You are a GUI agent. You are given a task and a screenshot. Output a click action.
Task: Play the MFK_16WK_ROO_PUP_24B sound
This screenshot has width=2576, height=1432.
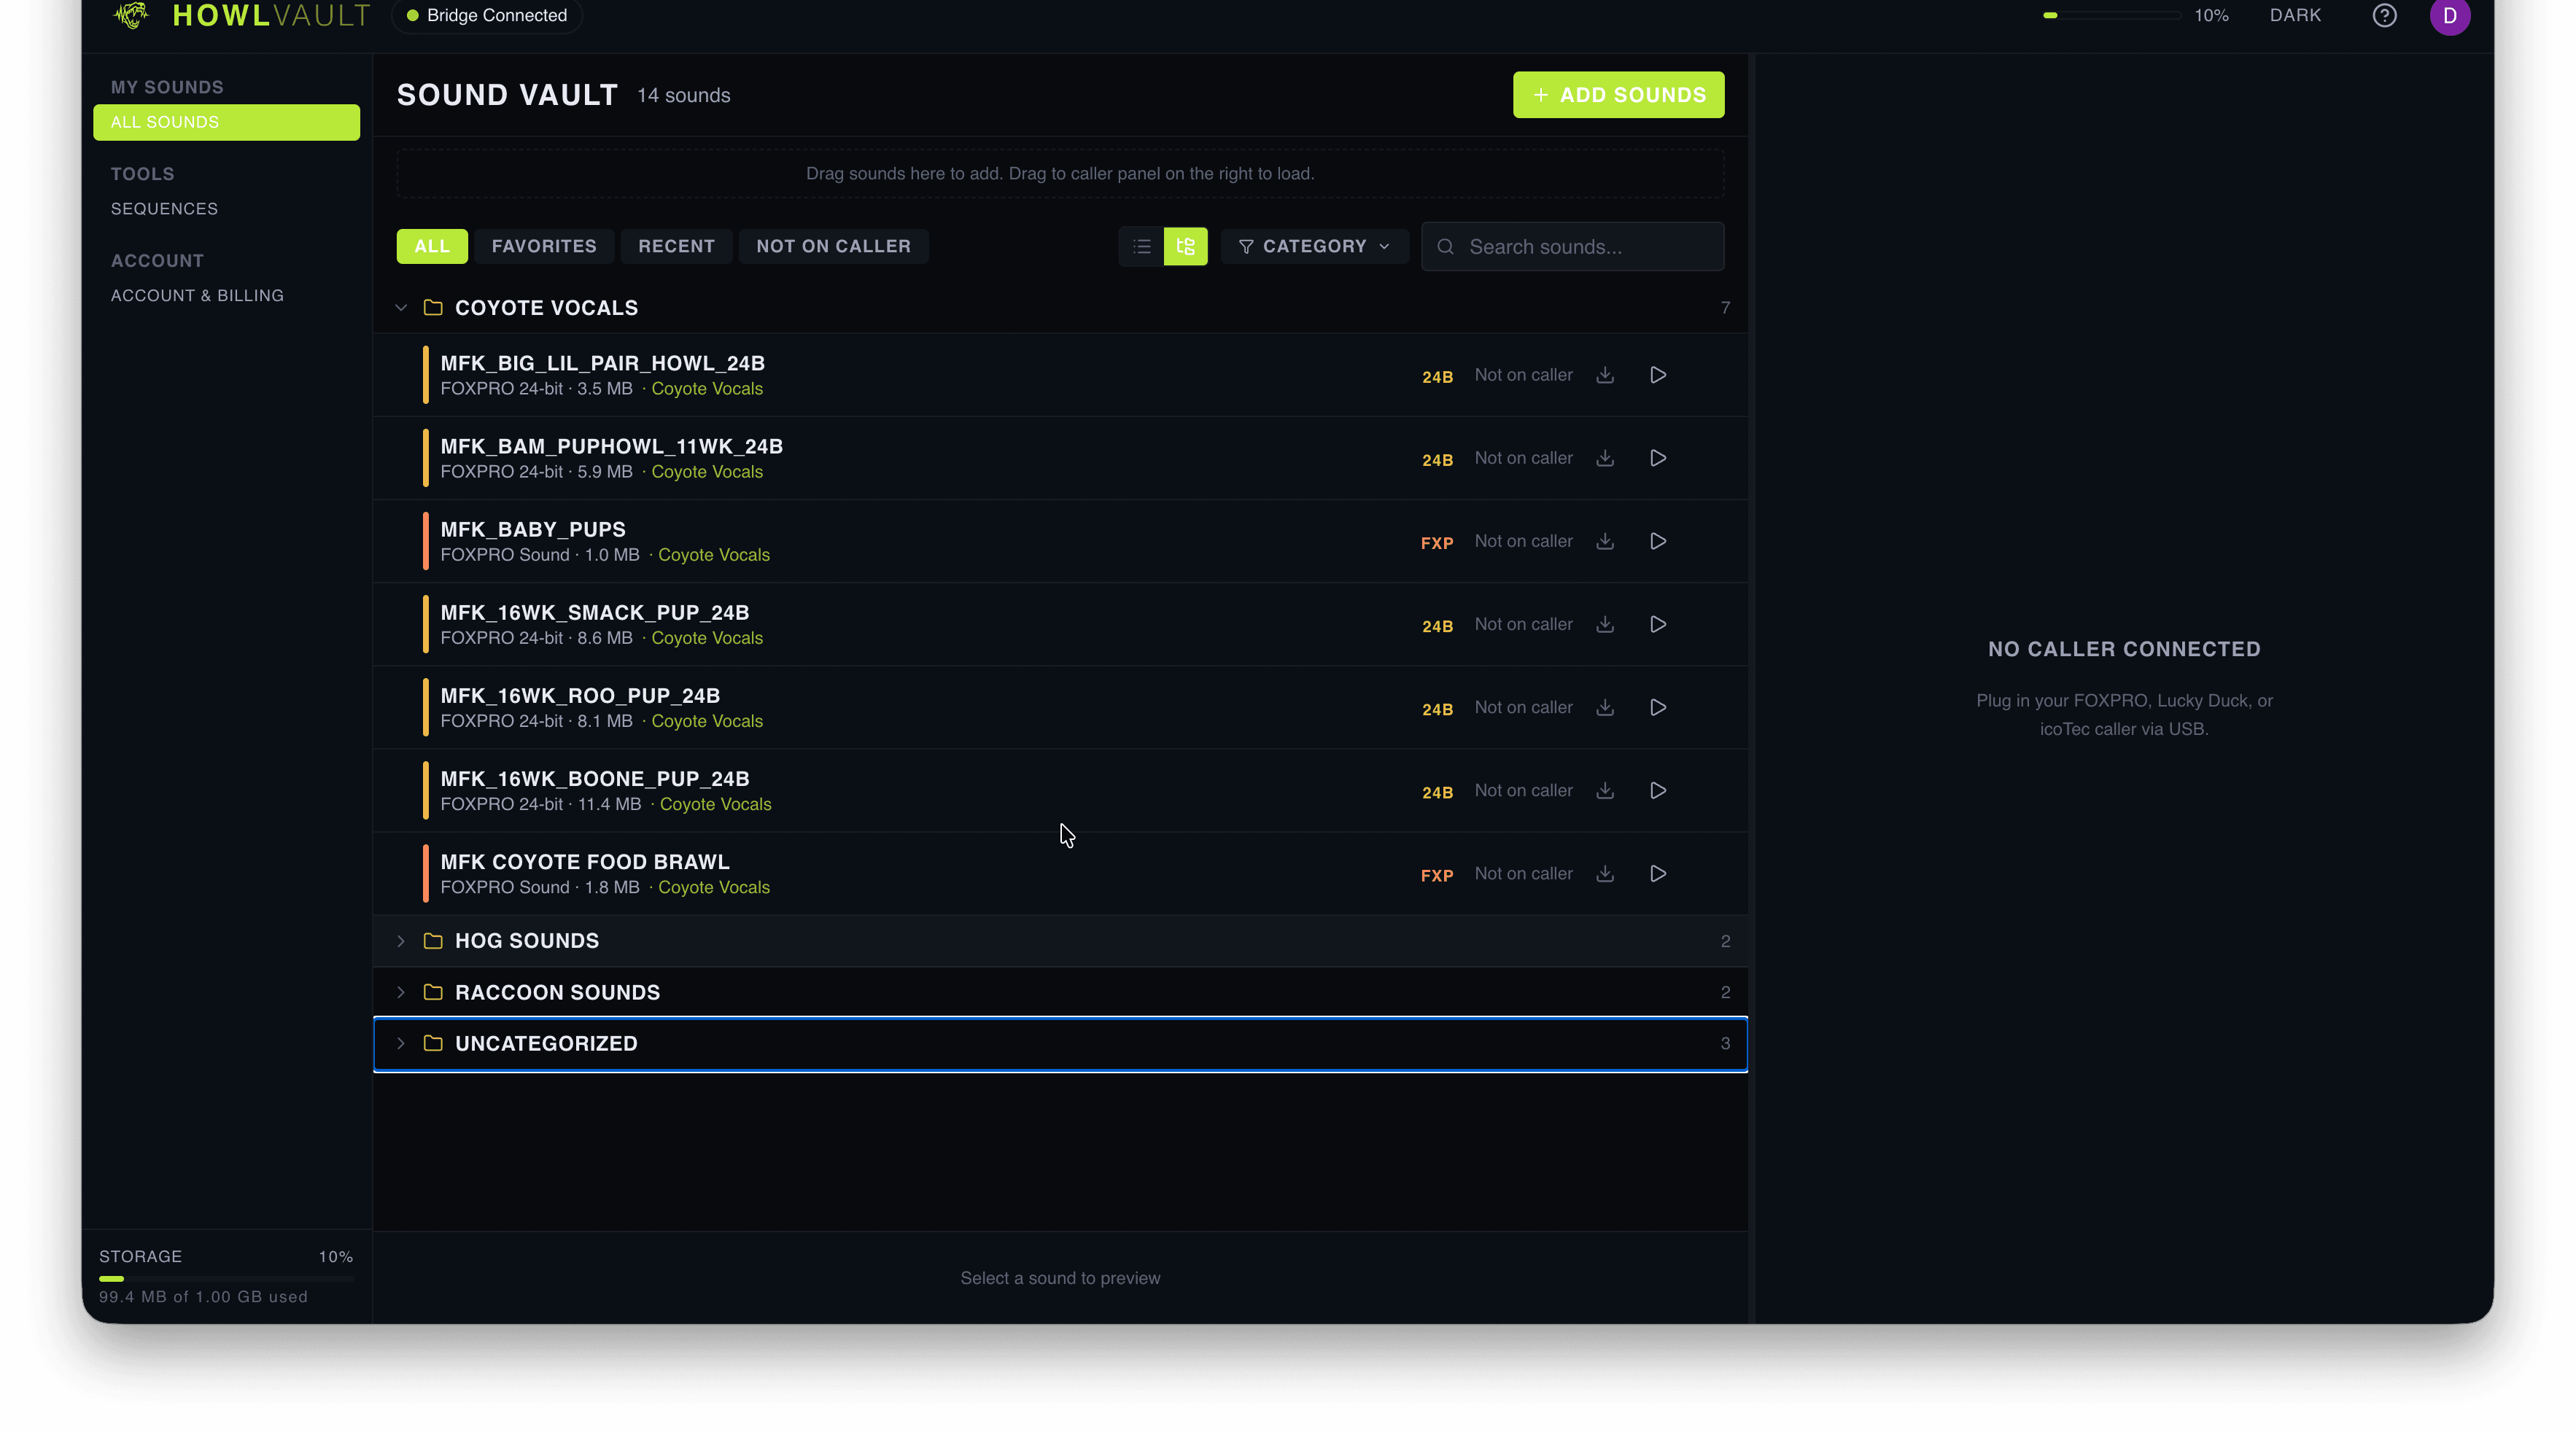tap(1658, 707)
